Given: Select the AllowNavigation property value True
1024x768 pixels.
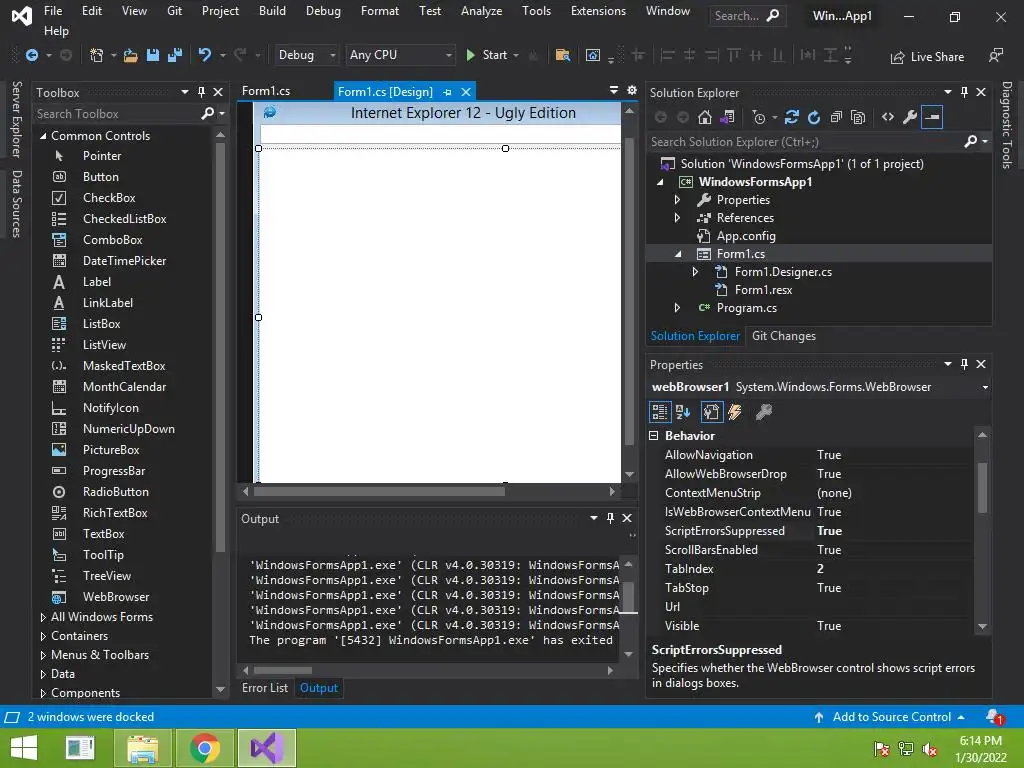Looking at the screenshot, I should [893, 455].
